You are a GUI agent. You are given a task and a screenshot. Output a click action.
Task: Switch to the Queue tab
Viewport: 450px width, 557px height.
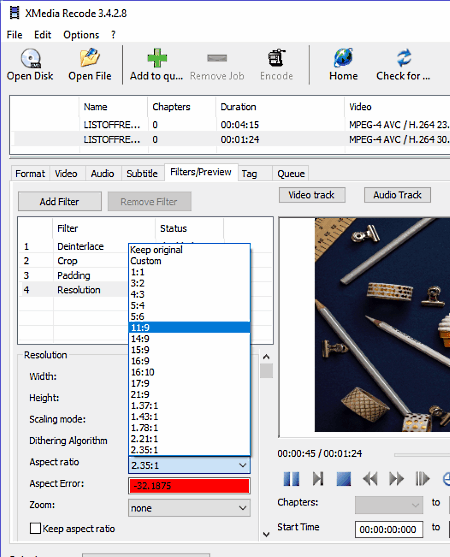tap(291, 174)
